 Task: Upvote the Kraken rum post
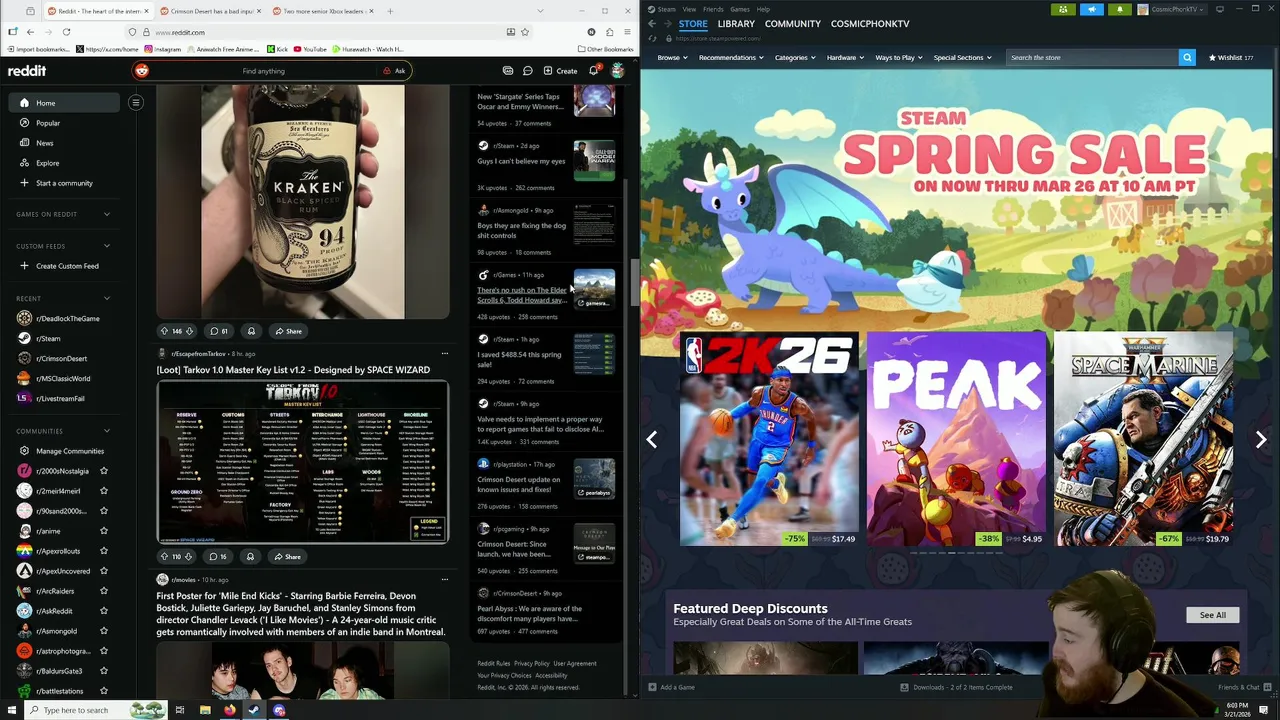pyautogui.click(x=164, y=331)
